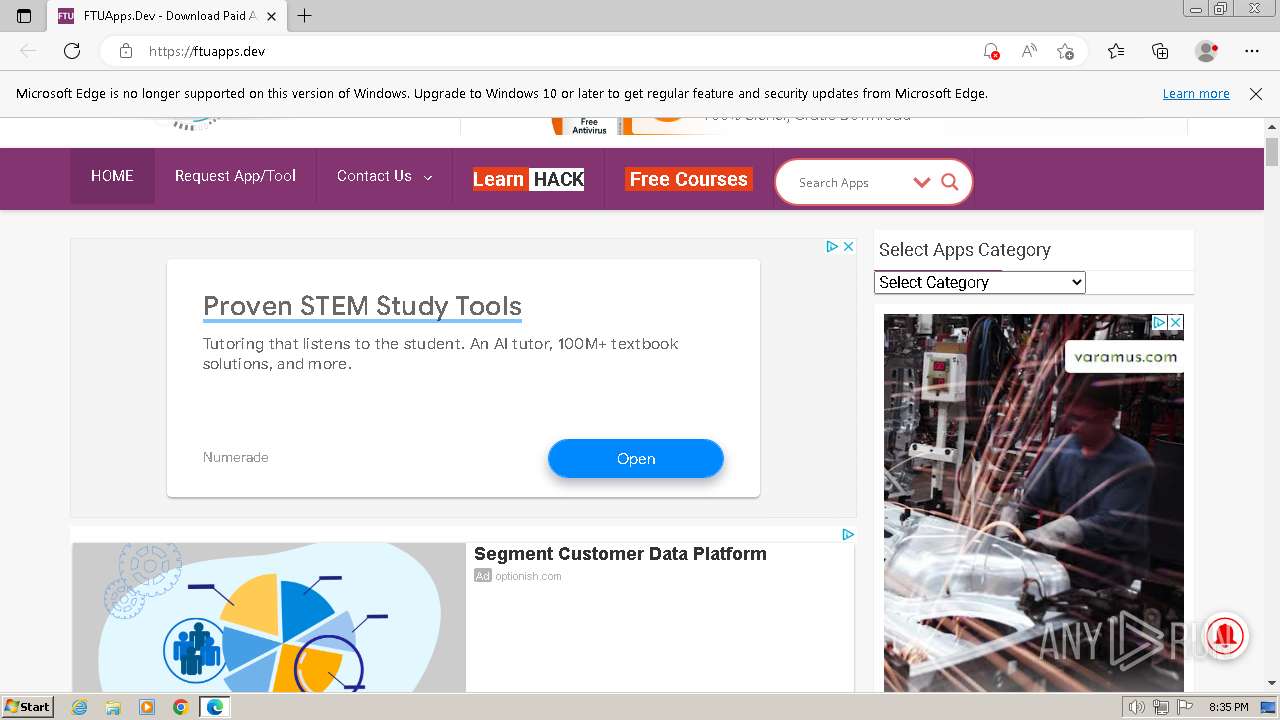Screen dimensions: 1280x720
Task: Open the varamus.com sidebar ad image
Action: [1034, 503]
